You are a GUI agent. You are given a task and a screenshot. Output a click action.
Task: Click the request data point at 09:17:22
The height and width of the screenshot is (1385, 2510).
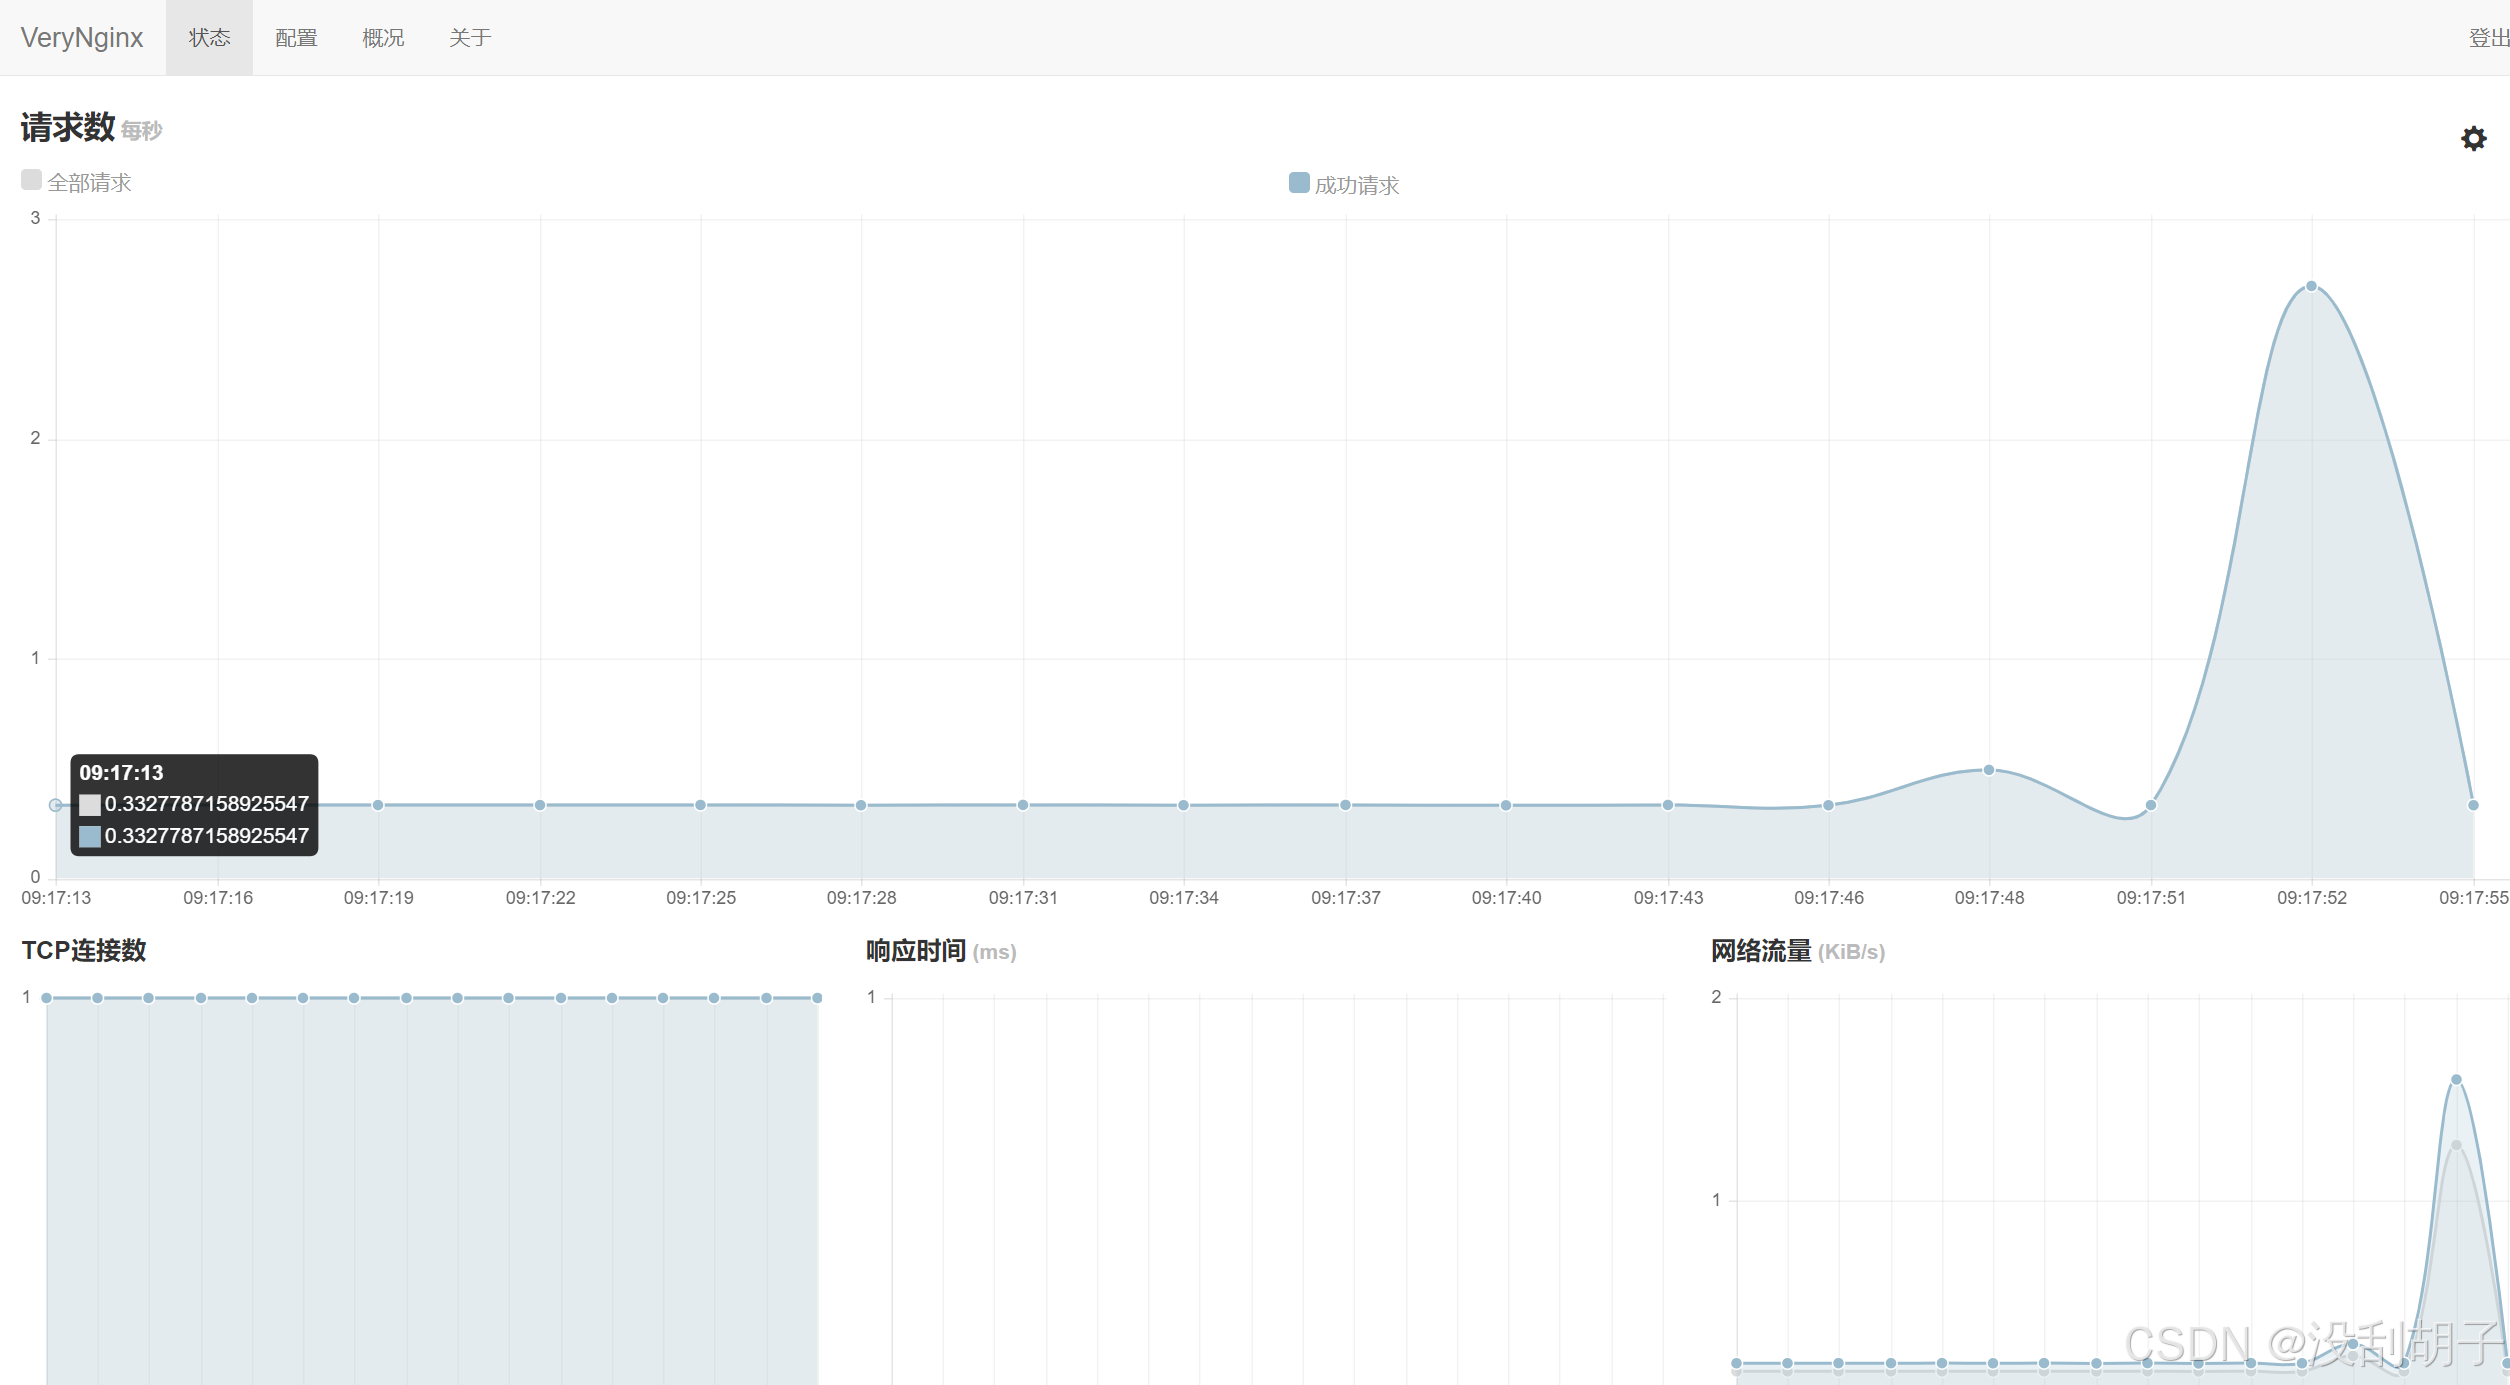[540, 805]
